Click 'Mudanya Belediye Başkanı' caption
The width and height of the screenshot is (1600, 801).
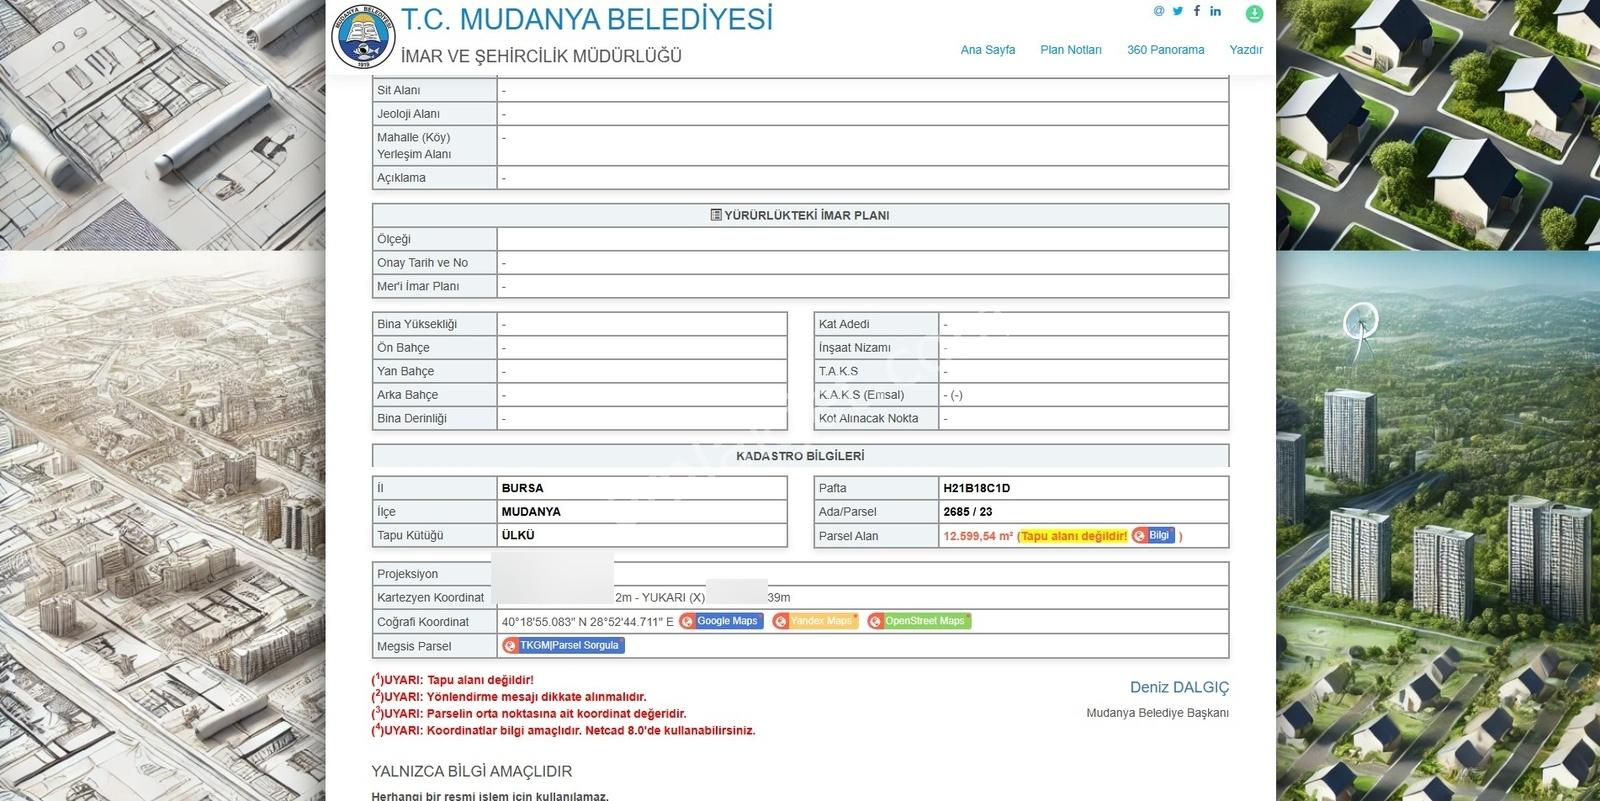coord(1158,713)
